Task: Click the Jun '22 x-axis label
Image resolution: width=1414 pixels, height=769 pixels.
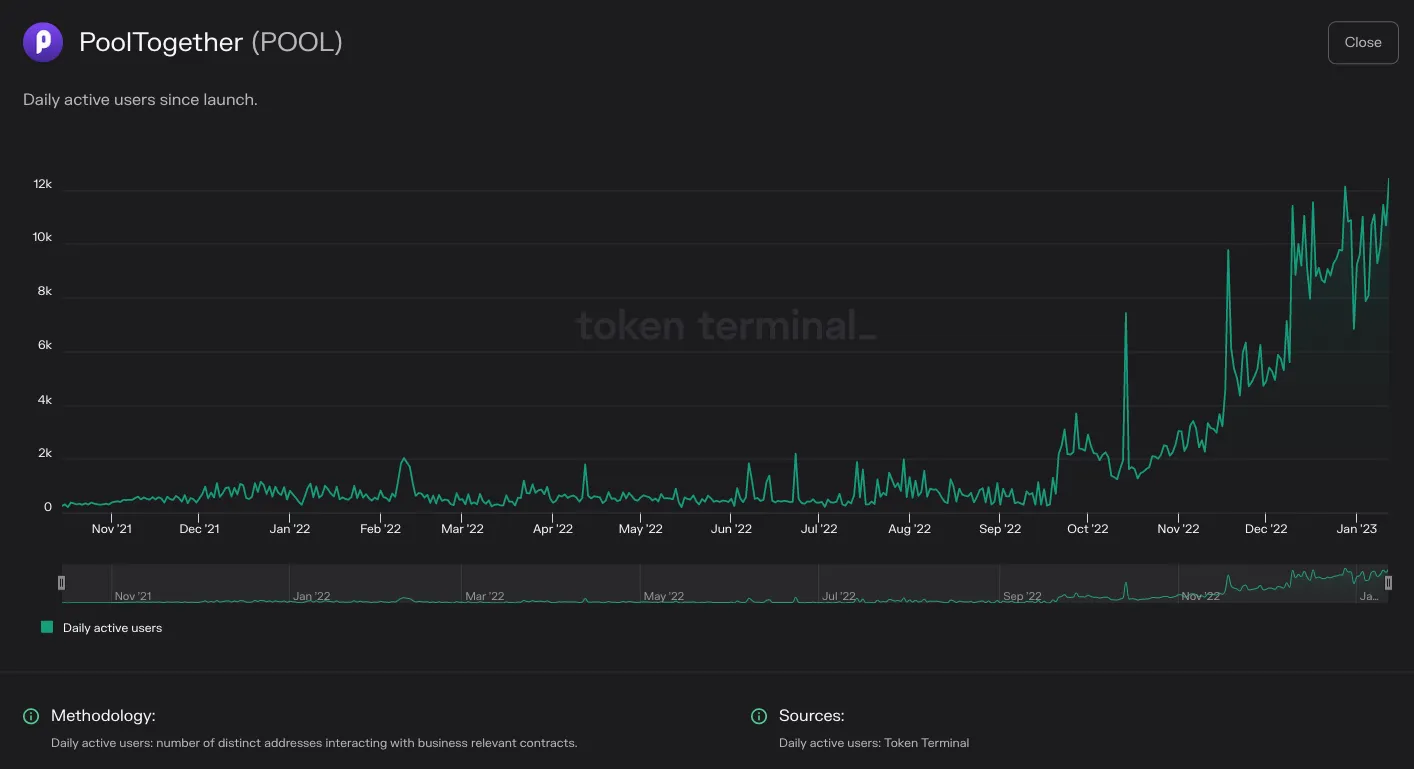Action: click(731, 529)
